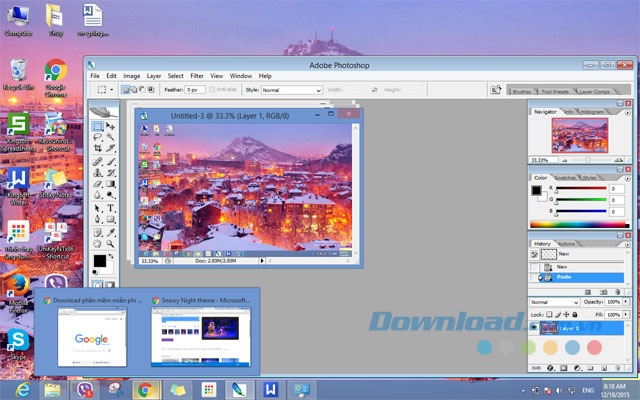Select the Pen tool
The image size is (640, 400).
[x=98, y=220]
